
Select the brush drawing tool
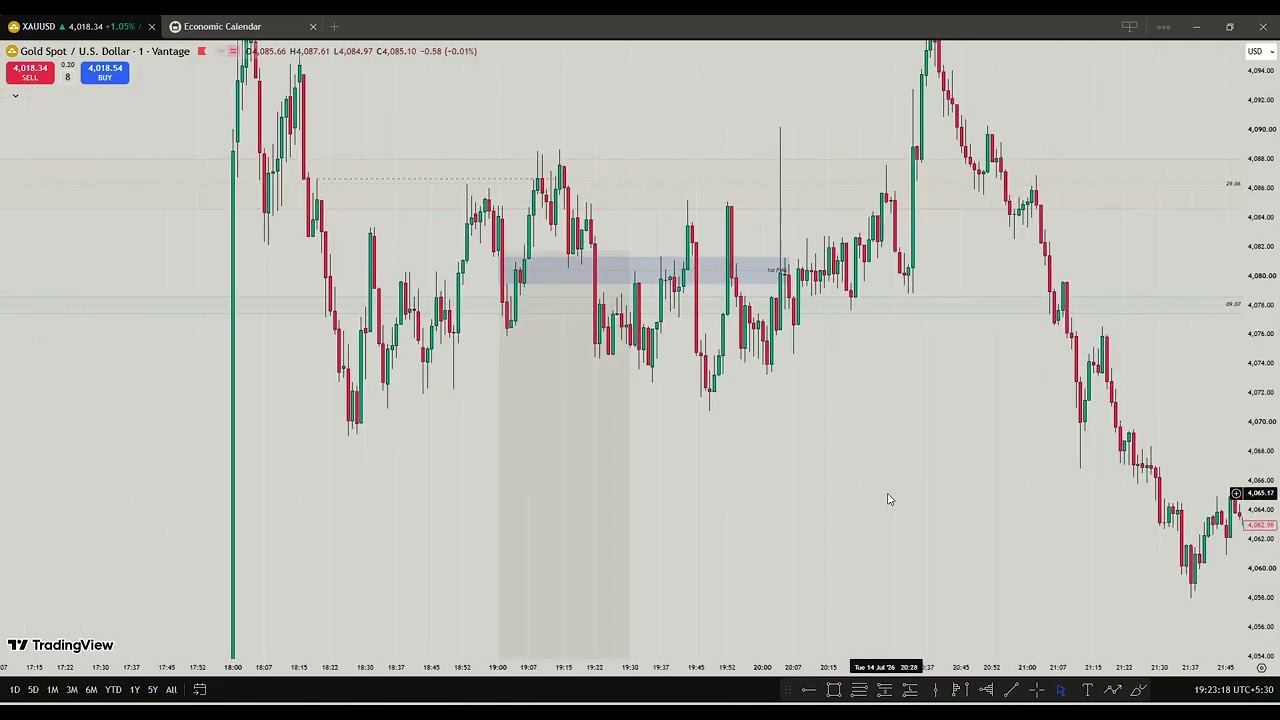(x=1138, y=690)
